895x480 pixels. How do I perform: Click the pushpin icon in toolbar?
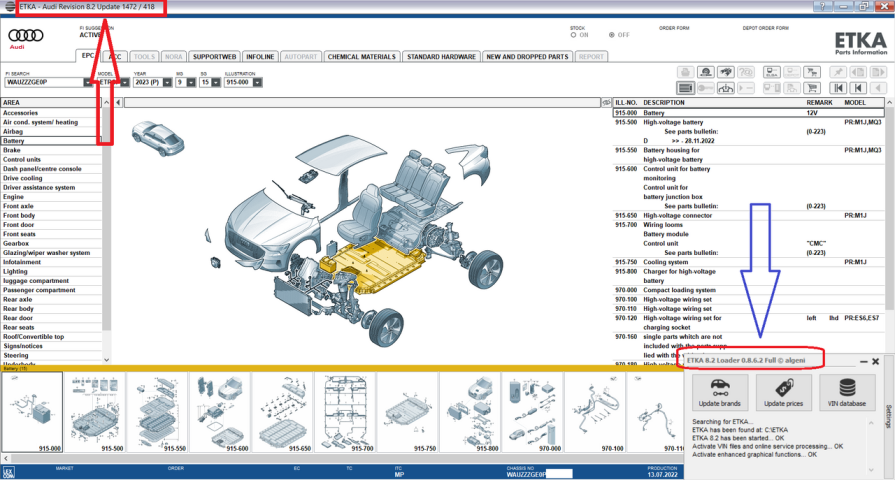coord(838,72)
